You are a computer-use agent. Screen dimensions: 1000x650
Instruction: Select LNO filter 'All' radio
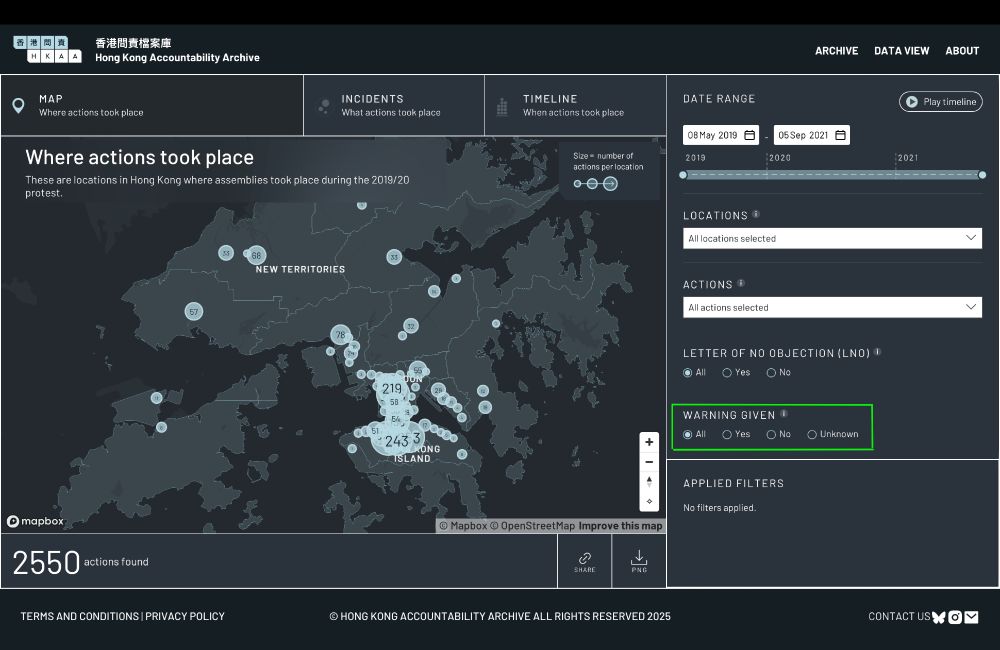pos(688,373)
